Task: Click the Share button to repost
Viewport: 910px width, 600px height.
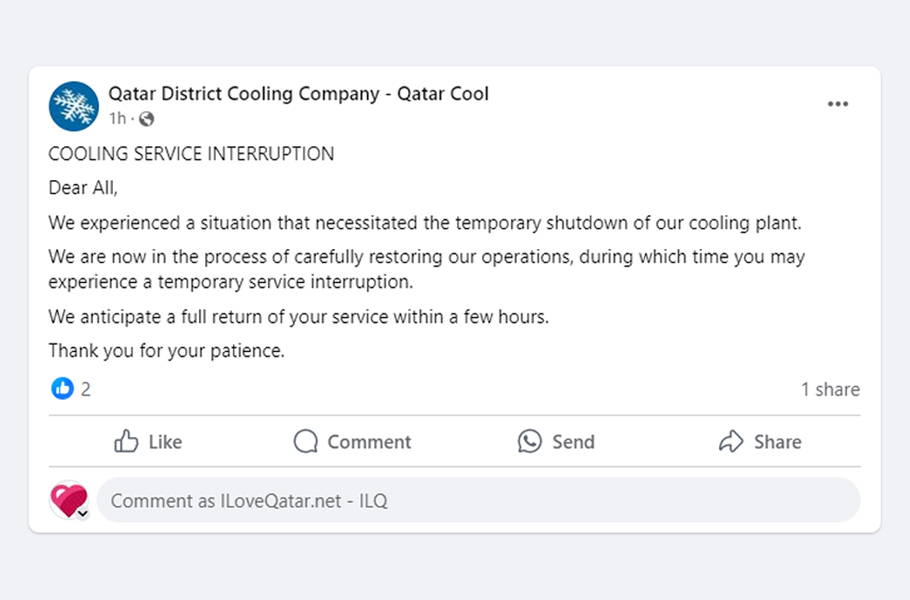Action: click(760, 441)
